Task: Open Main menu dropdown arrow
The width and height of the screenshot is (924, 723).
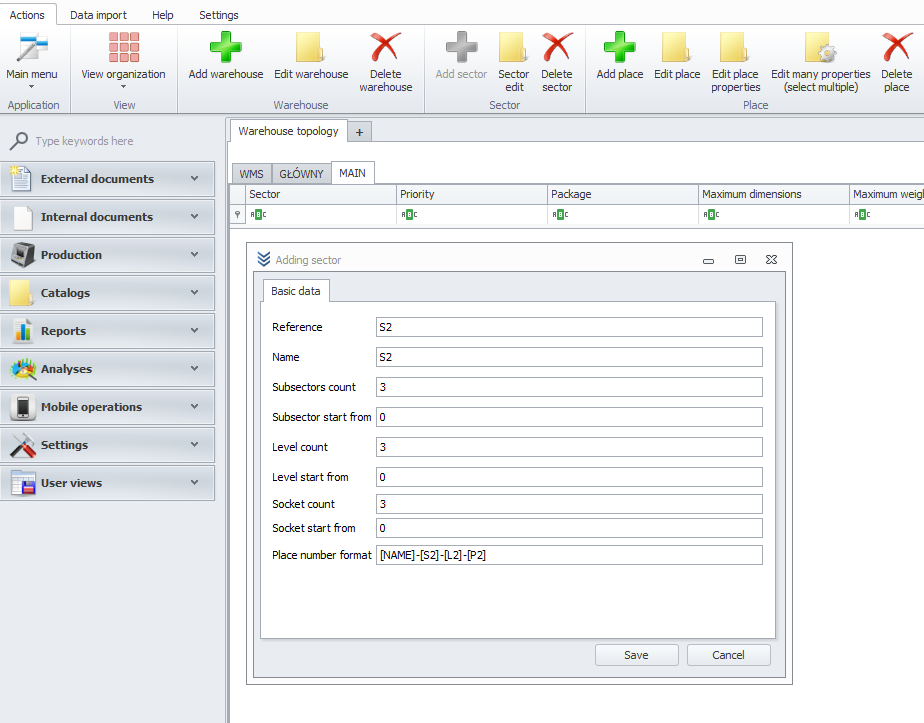Action: (x=31, y=87)
